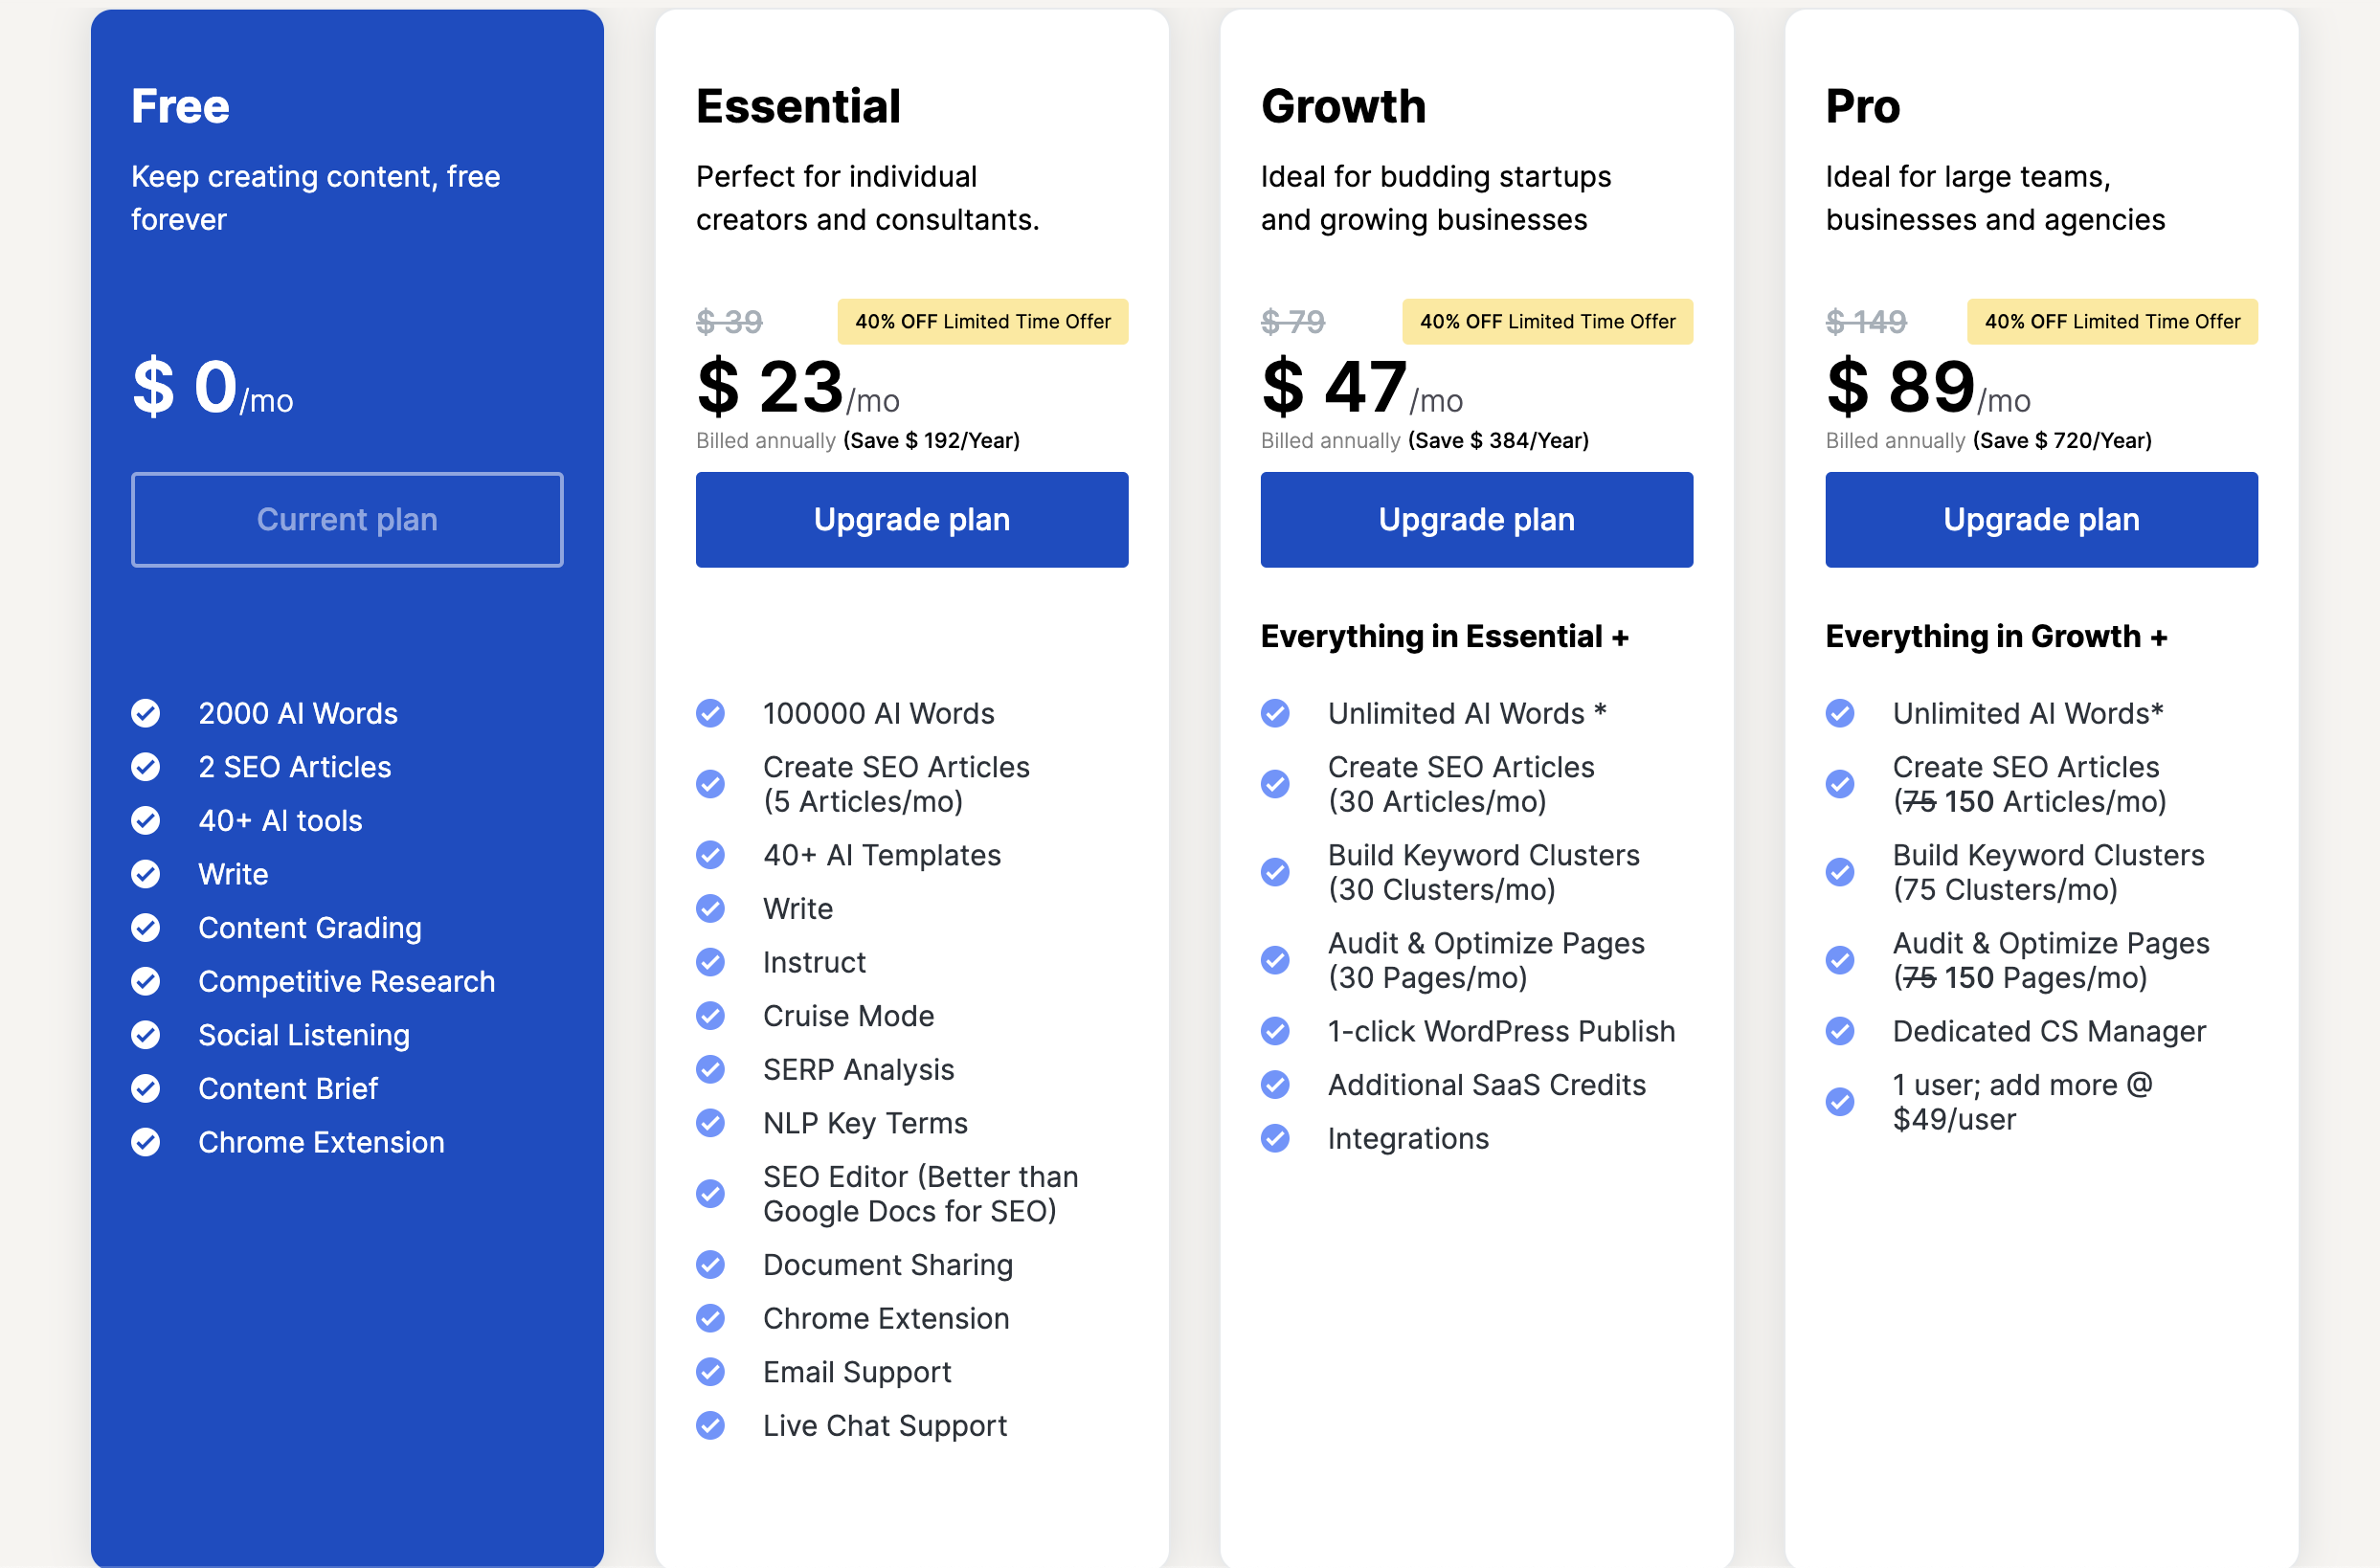Select the Current plan button in Free tier
Image resolution: width=2380 pixels, height=1568 pixels.
tap(347, 519)
